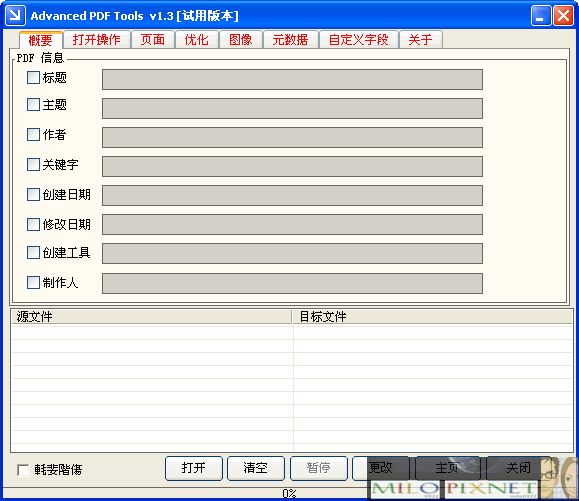Image resolution: width=579 pixels, height=501 pixels.
Task: Check the 作者 checkbox
Action: (33, 134)
